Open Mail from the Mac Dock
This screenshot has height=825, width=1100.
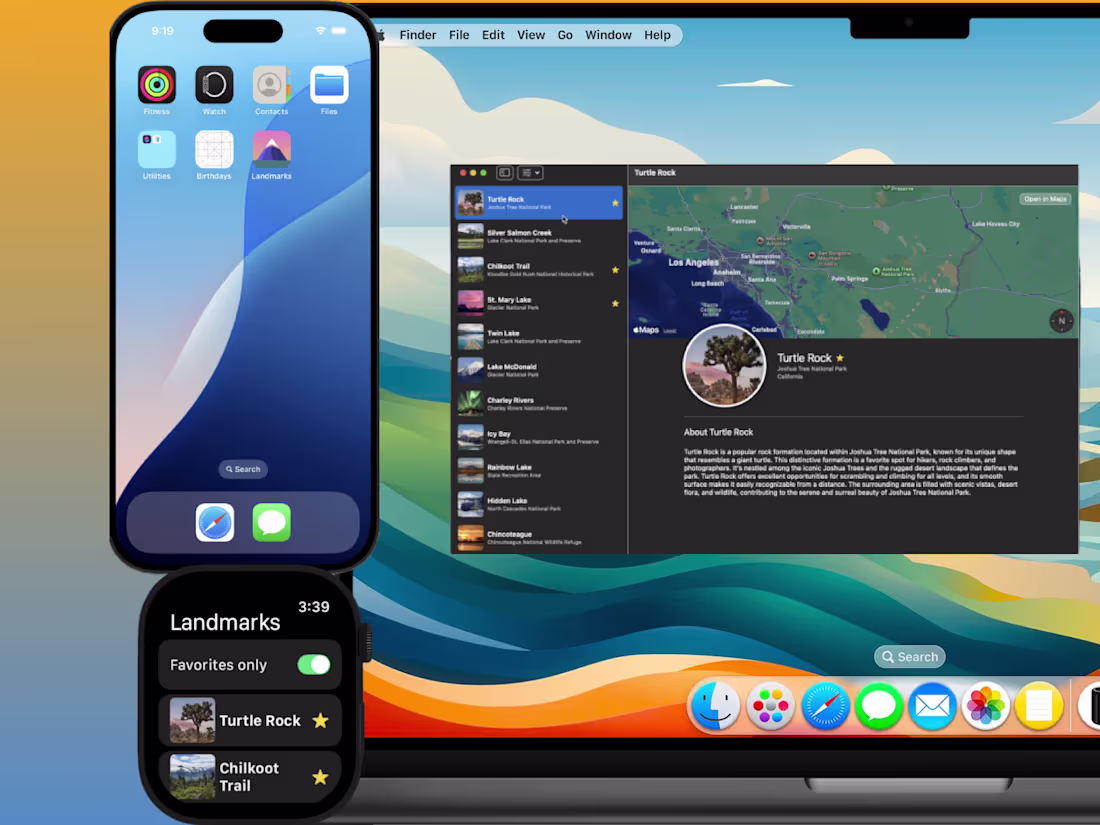pyautogui.click(x=932, y=706)
